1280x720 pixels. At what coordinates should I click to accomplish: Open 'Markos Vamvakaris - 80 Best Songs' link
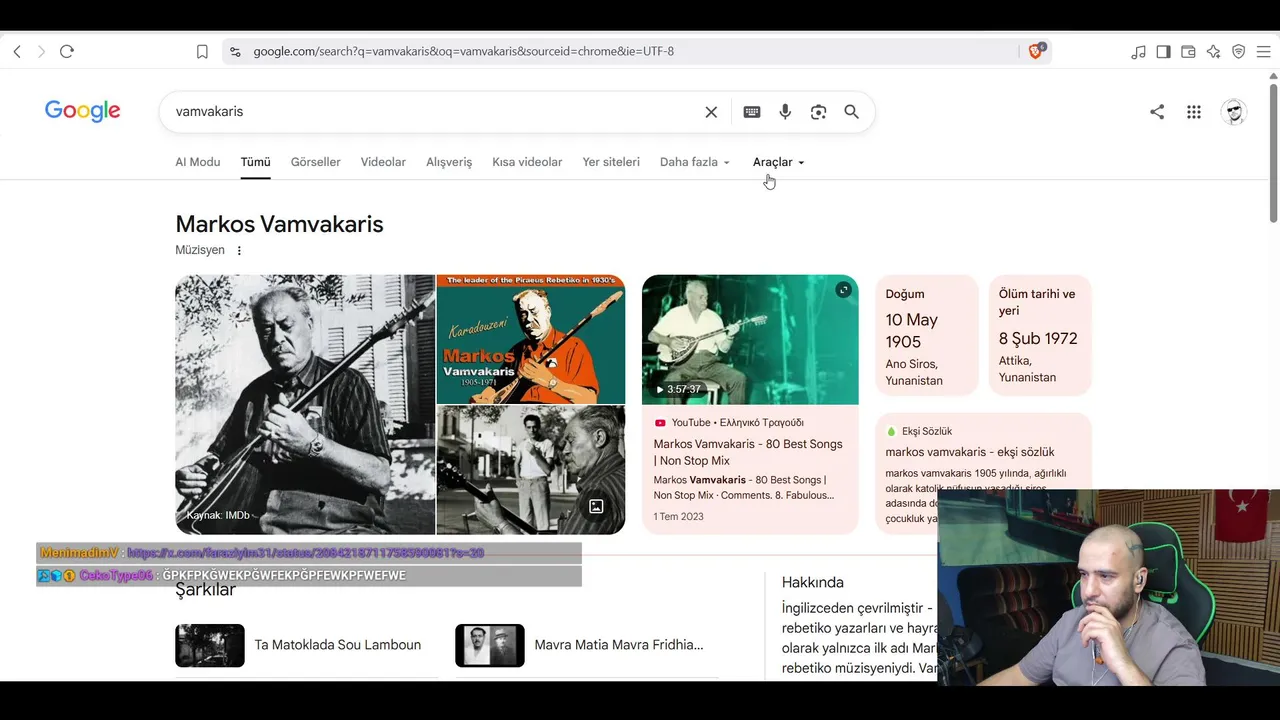[x=748, y=452]
